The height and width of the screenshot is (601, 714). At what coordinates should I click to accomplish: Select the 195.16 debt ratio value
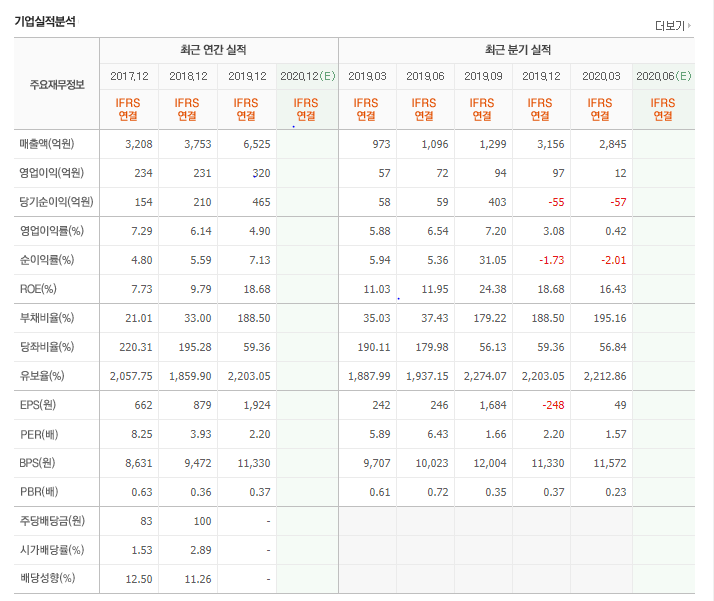610,318
